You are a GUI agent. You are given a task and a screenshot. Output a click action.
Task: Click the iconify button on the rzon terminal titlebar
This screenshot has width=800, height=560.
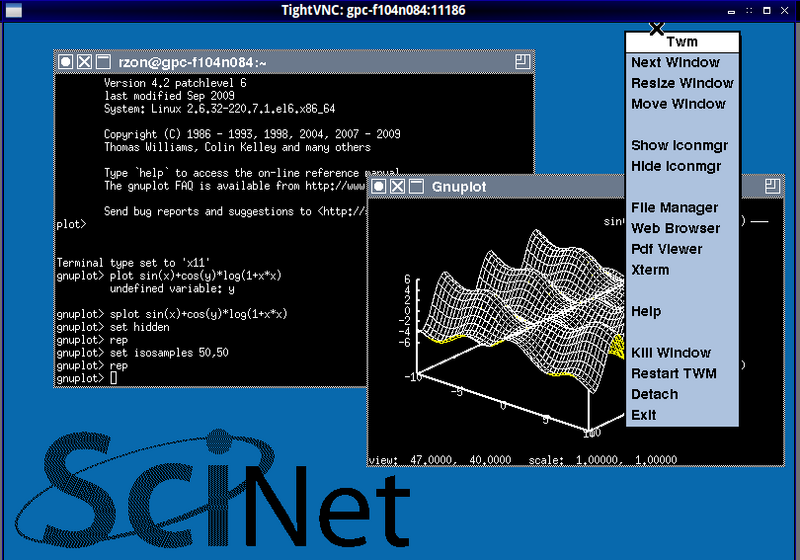(65, 62)
